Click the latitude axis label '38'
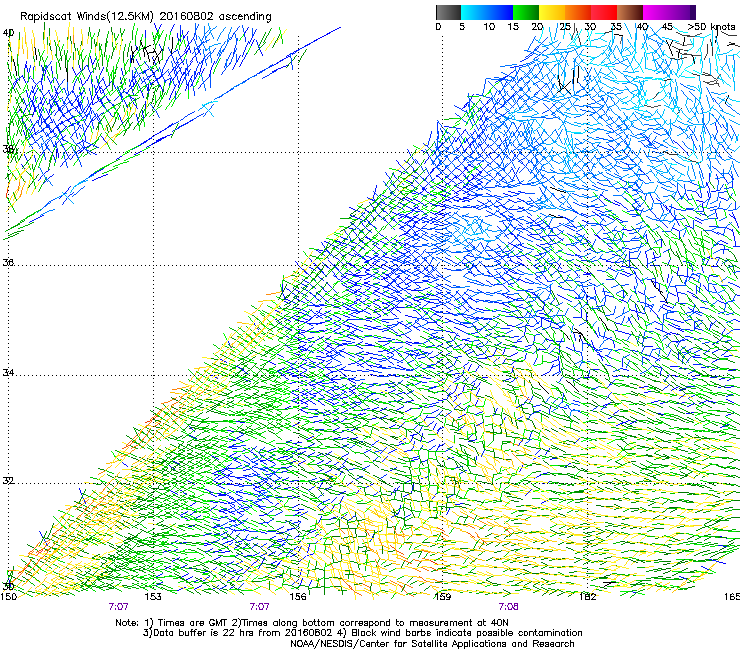 pos(8,149)
